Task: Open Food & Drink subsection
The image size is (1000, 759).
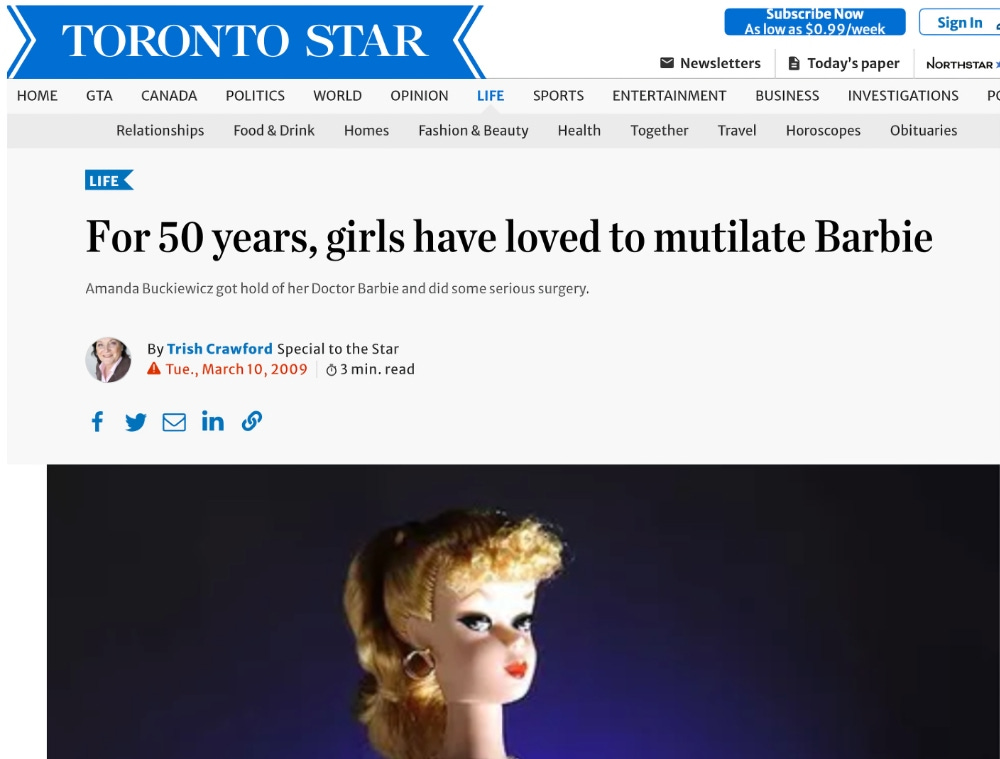Action: tap(274, 131)
